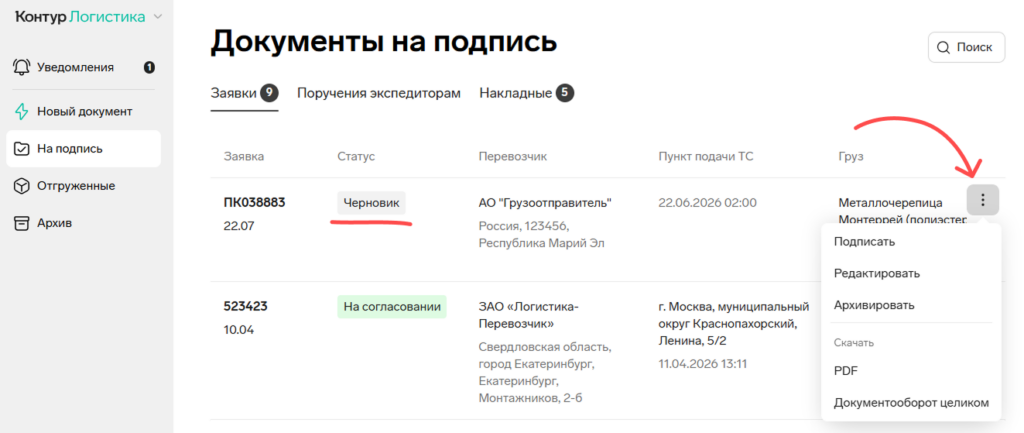Screen dimensions: 1024x433
Task: Click the Контур Логистика logo
Action: pos(80,17)
